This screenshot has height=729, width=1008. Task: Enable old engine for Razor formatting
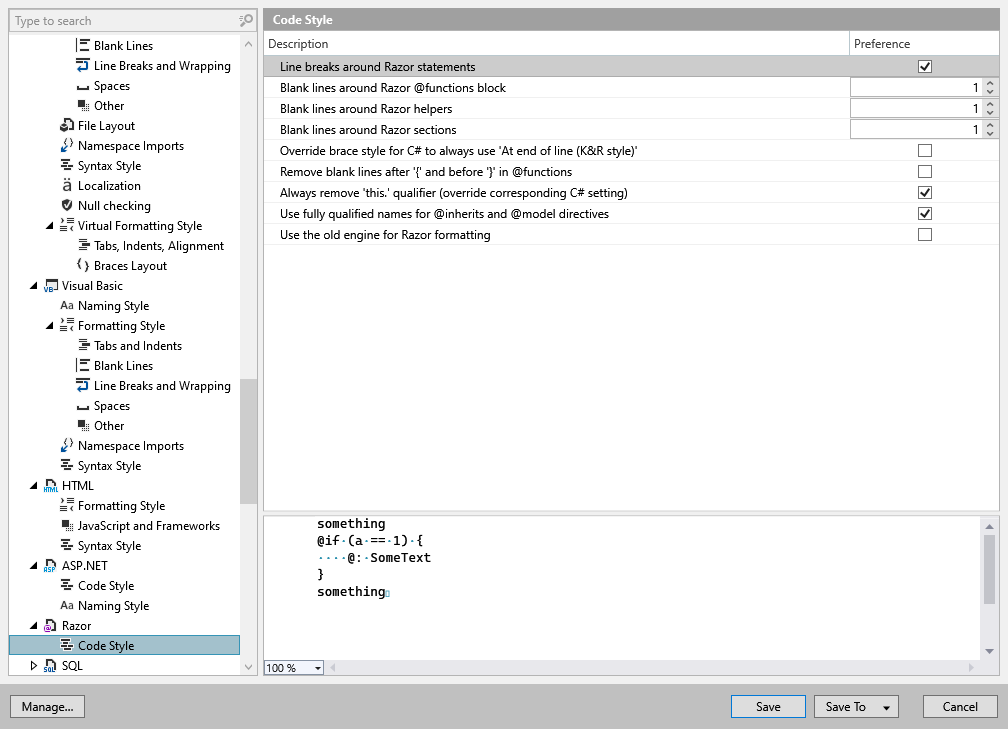[x=924, y=235]
